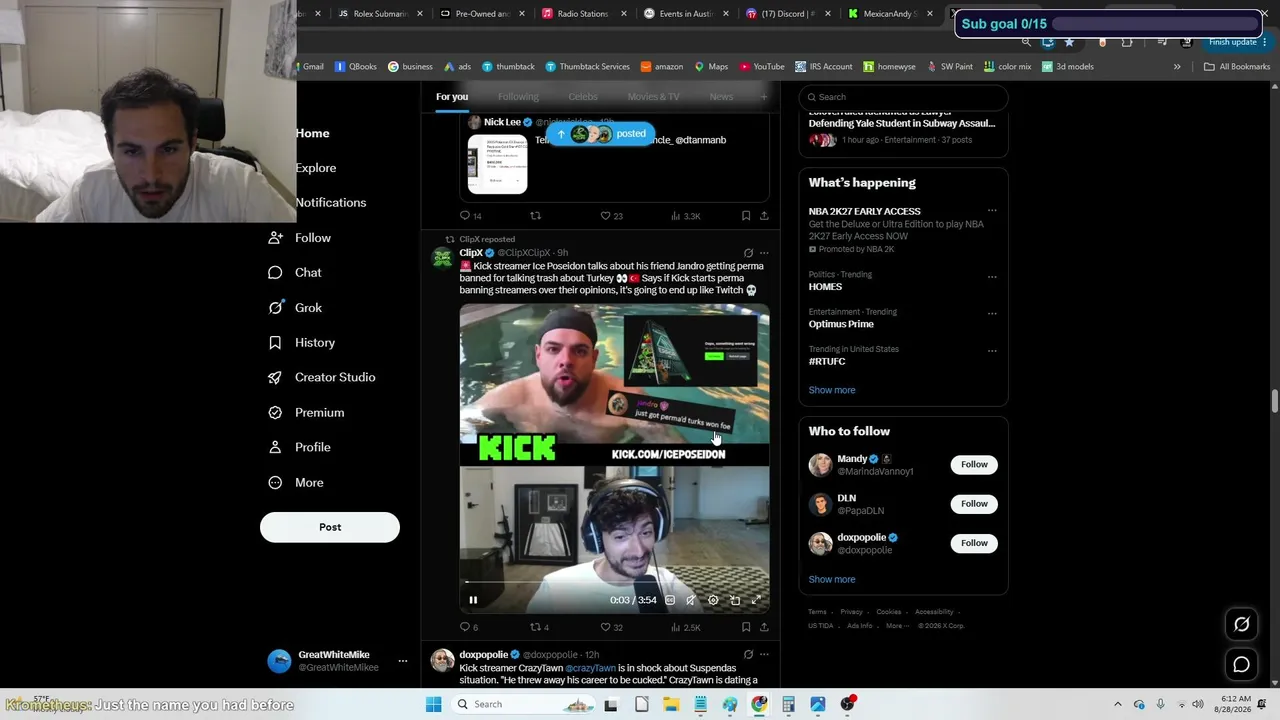Image resolution: width=1280 pixels, height=720 pixels.
Task: Bookmark the ClipX post
Action: click(746, 628)
